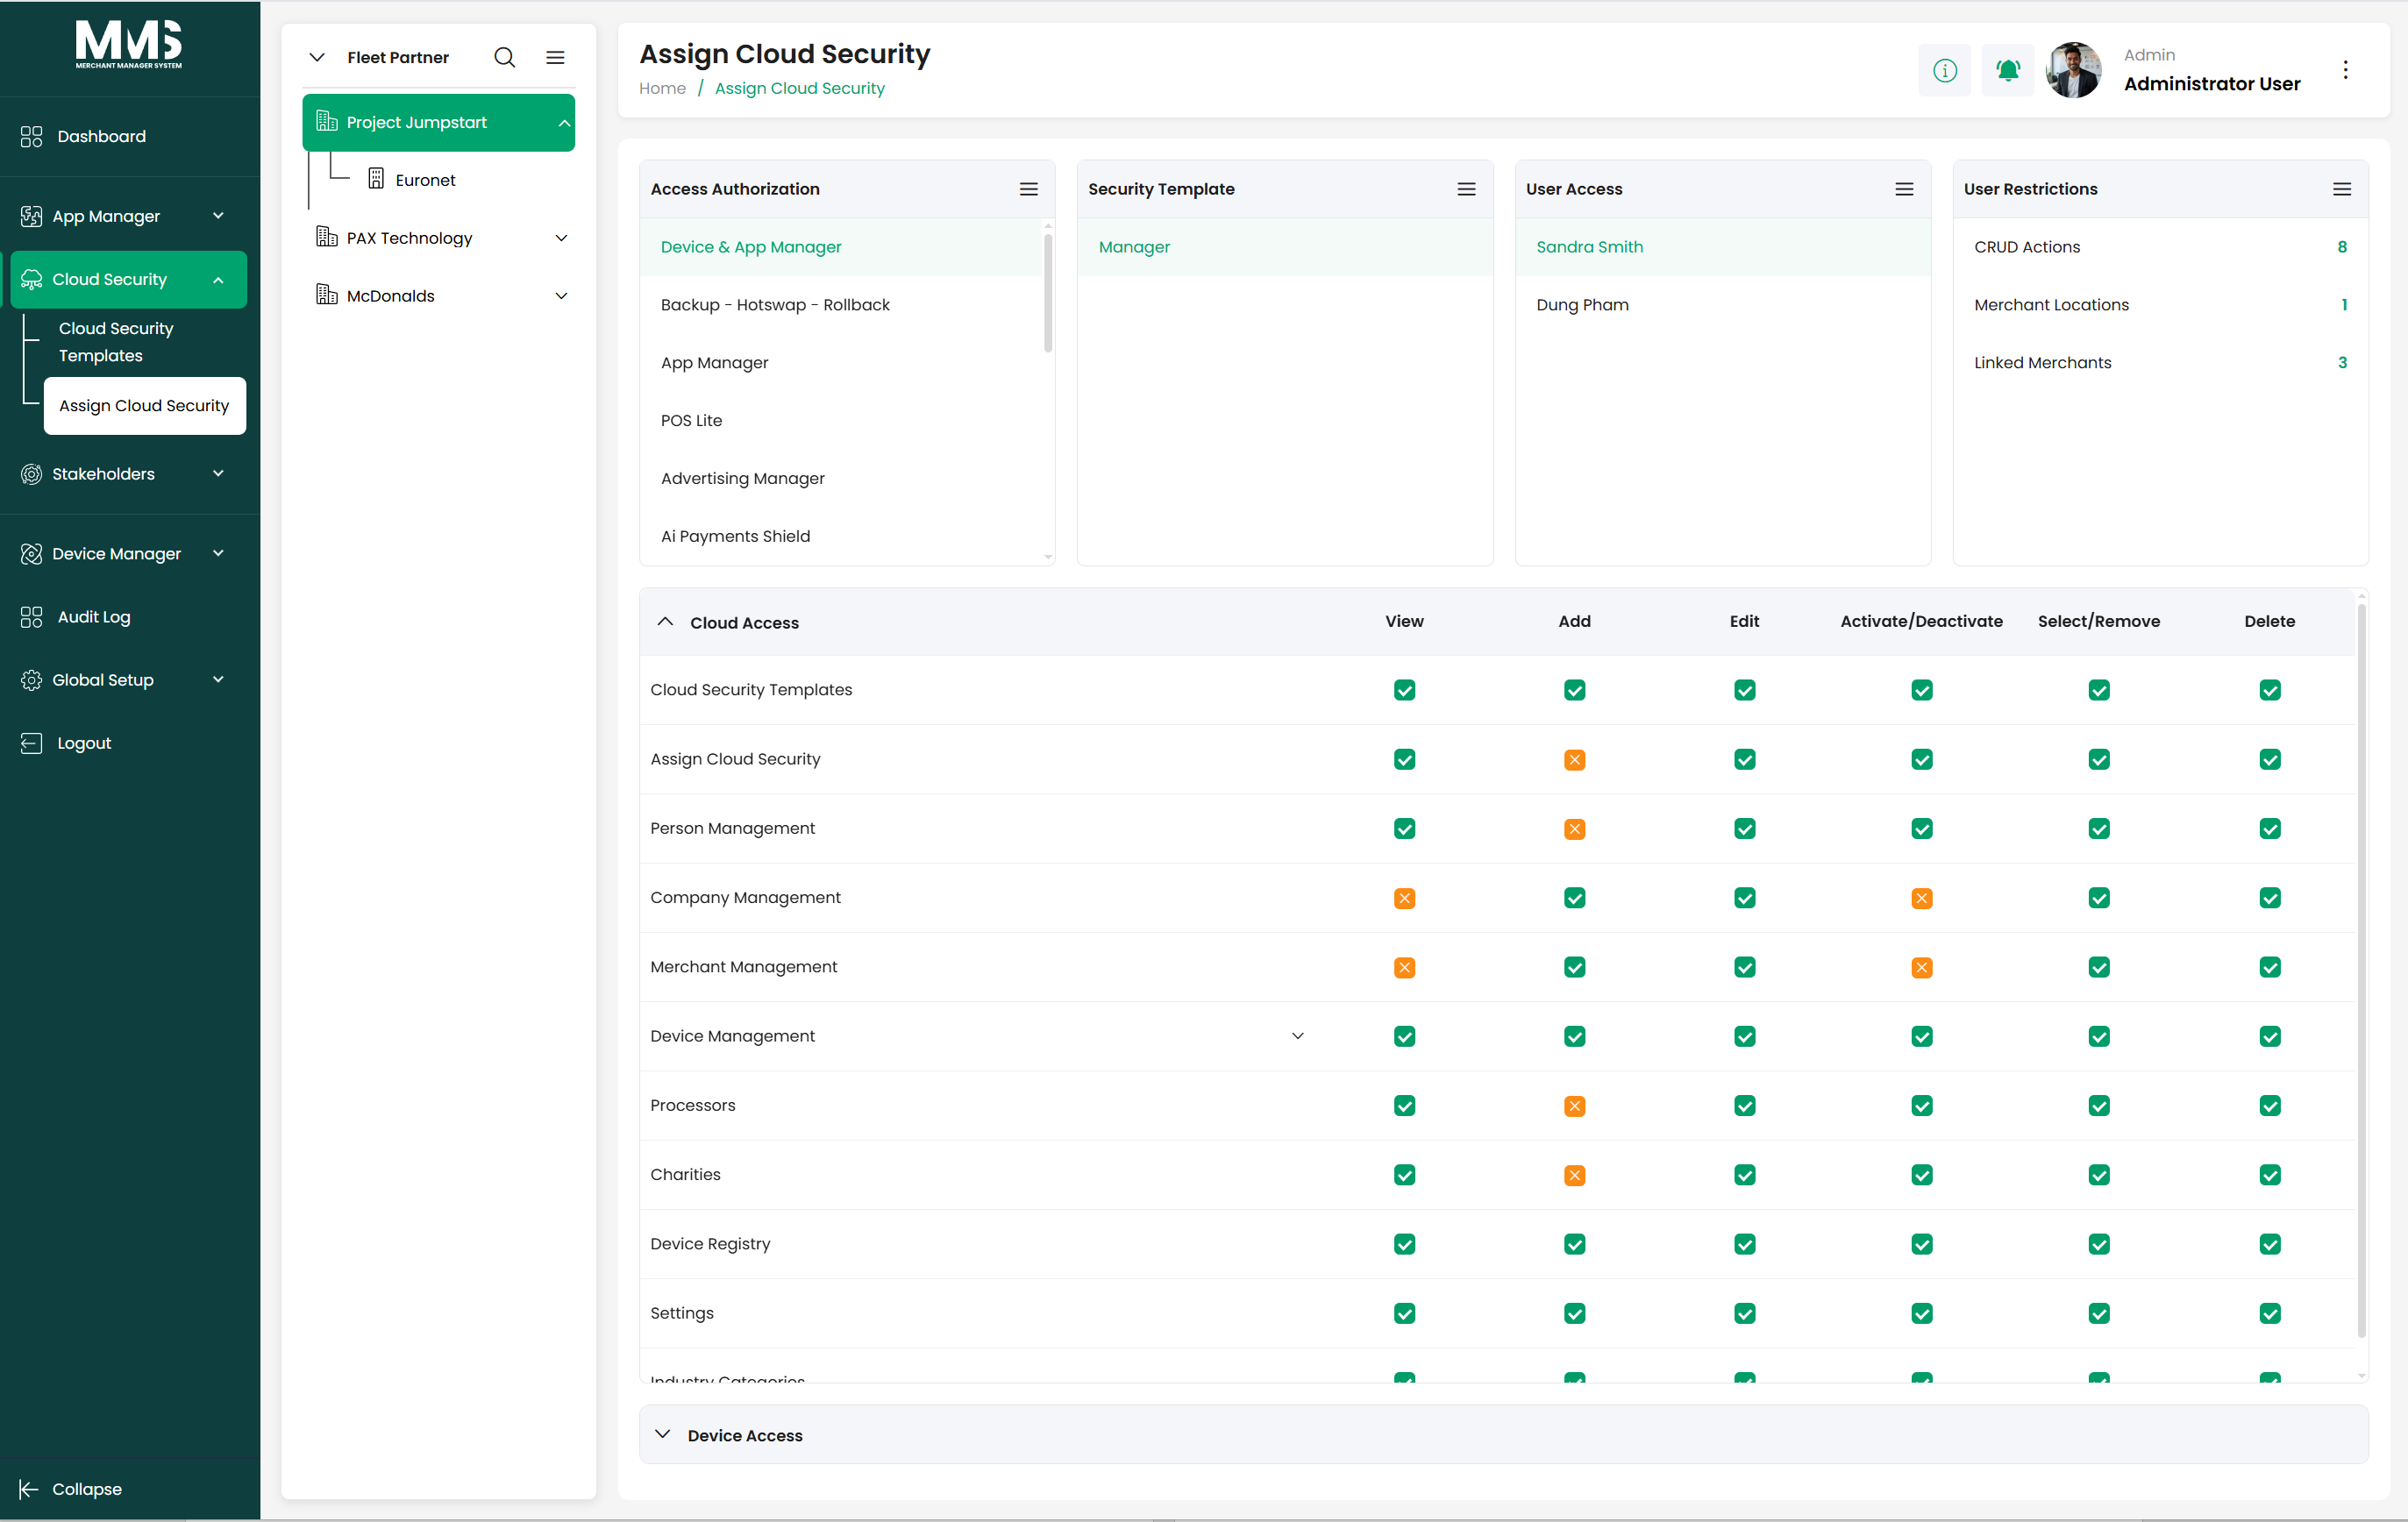Click the info icon in header

(x=1945, y=70)
